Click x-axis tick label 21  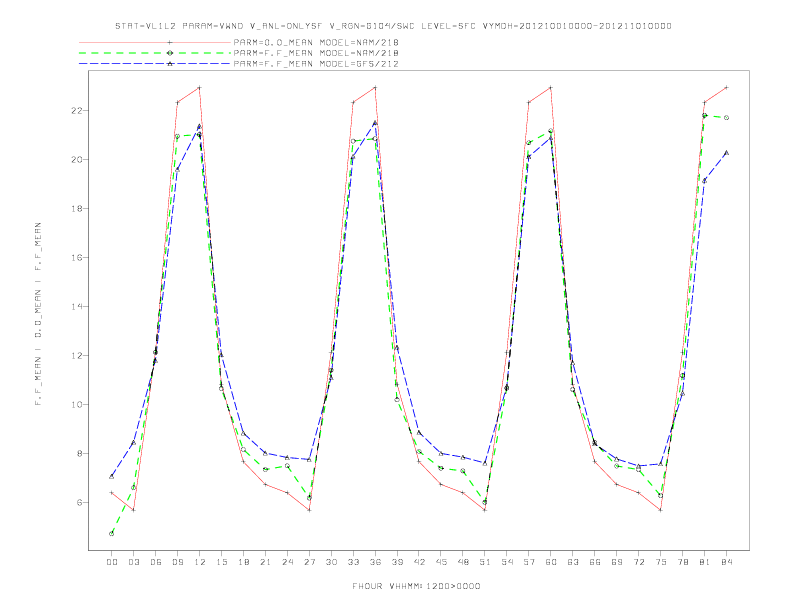click(265, 562)
